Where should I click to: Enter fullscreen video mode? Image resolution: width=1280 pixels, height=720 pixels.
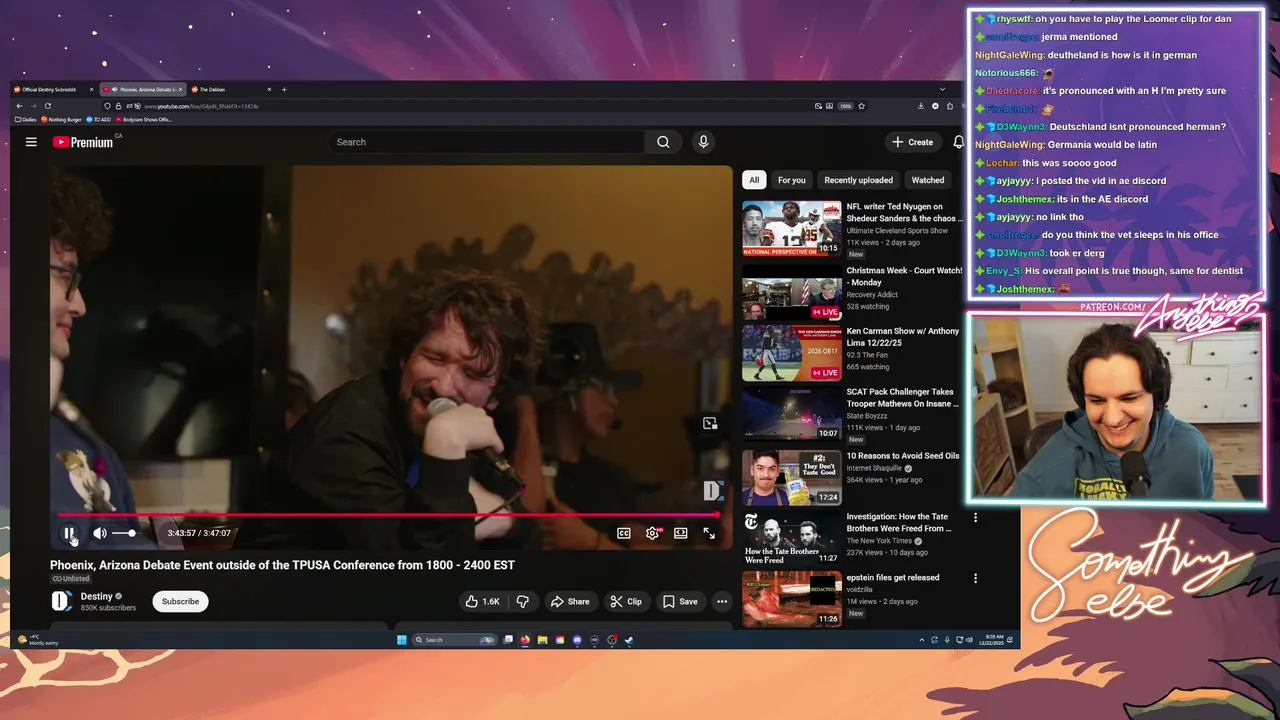[x=709, y=533]
